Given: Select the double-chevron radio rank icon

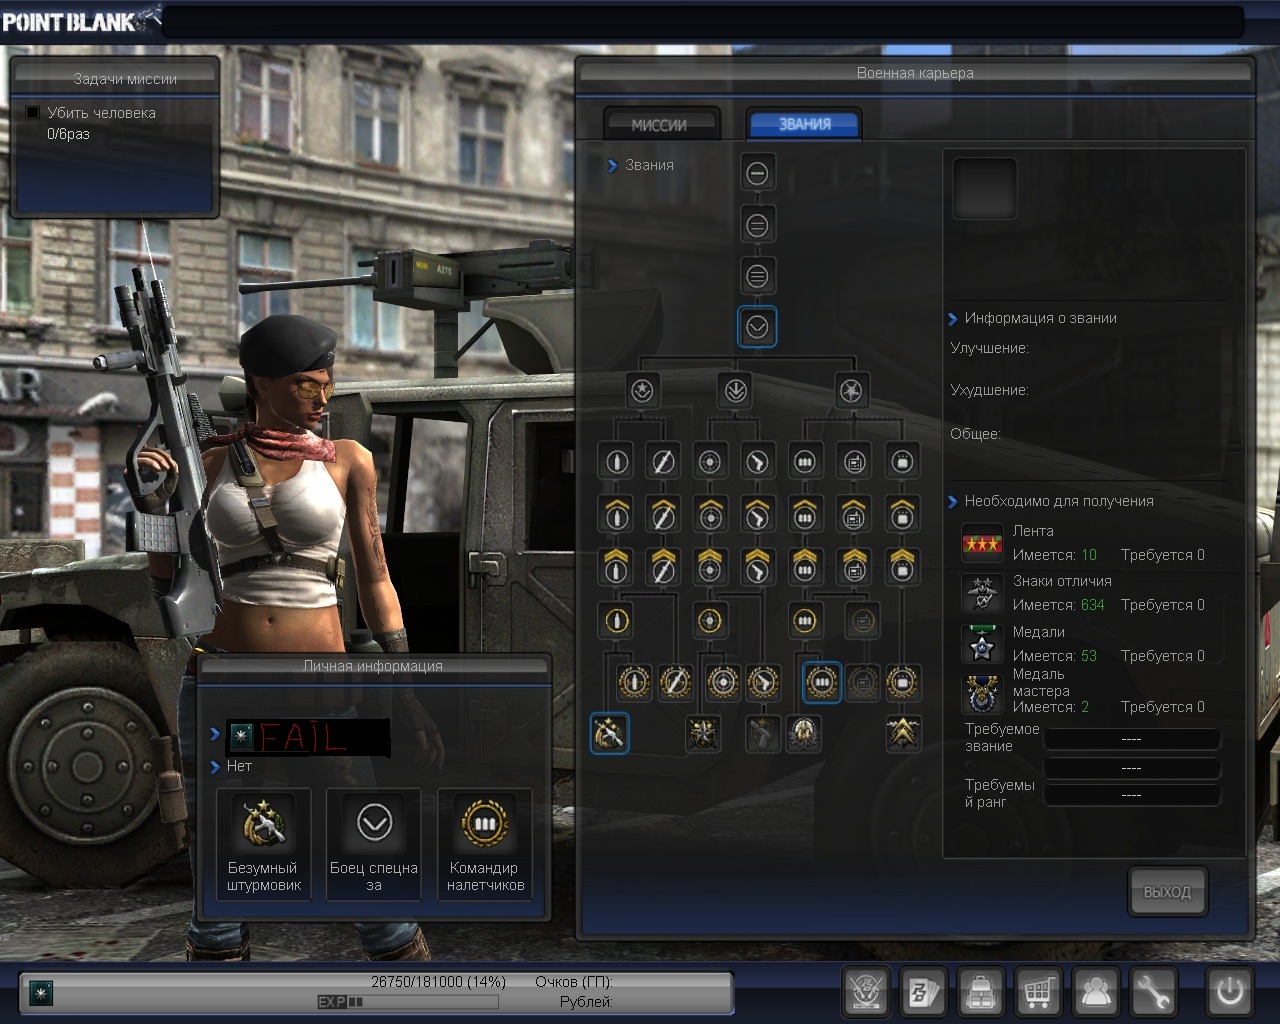Looking at the screenshot, I should tap(854, 566).
